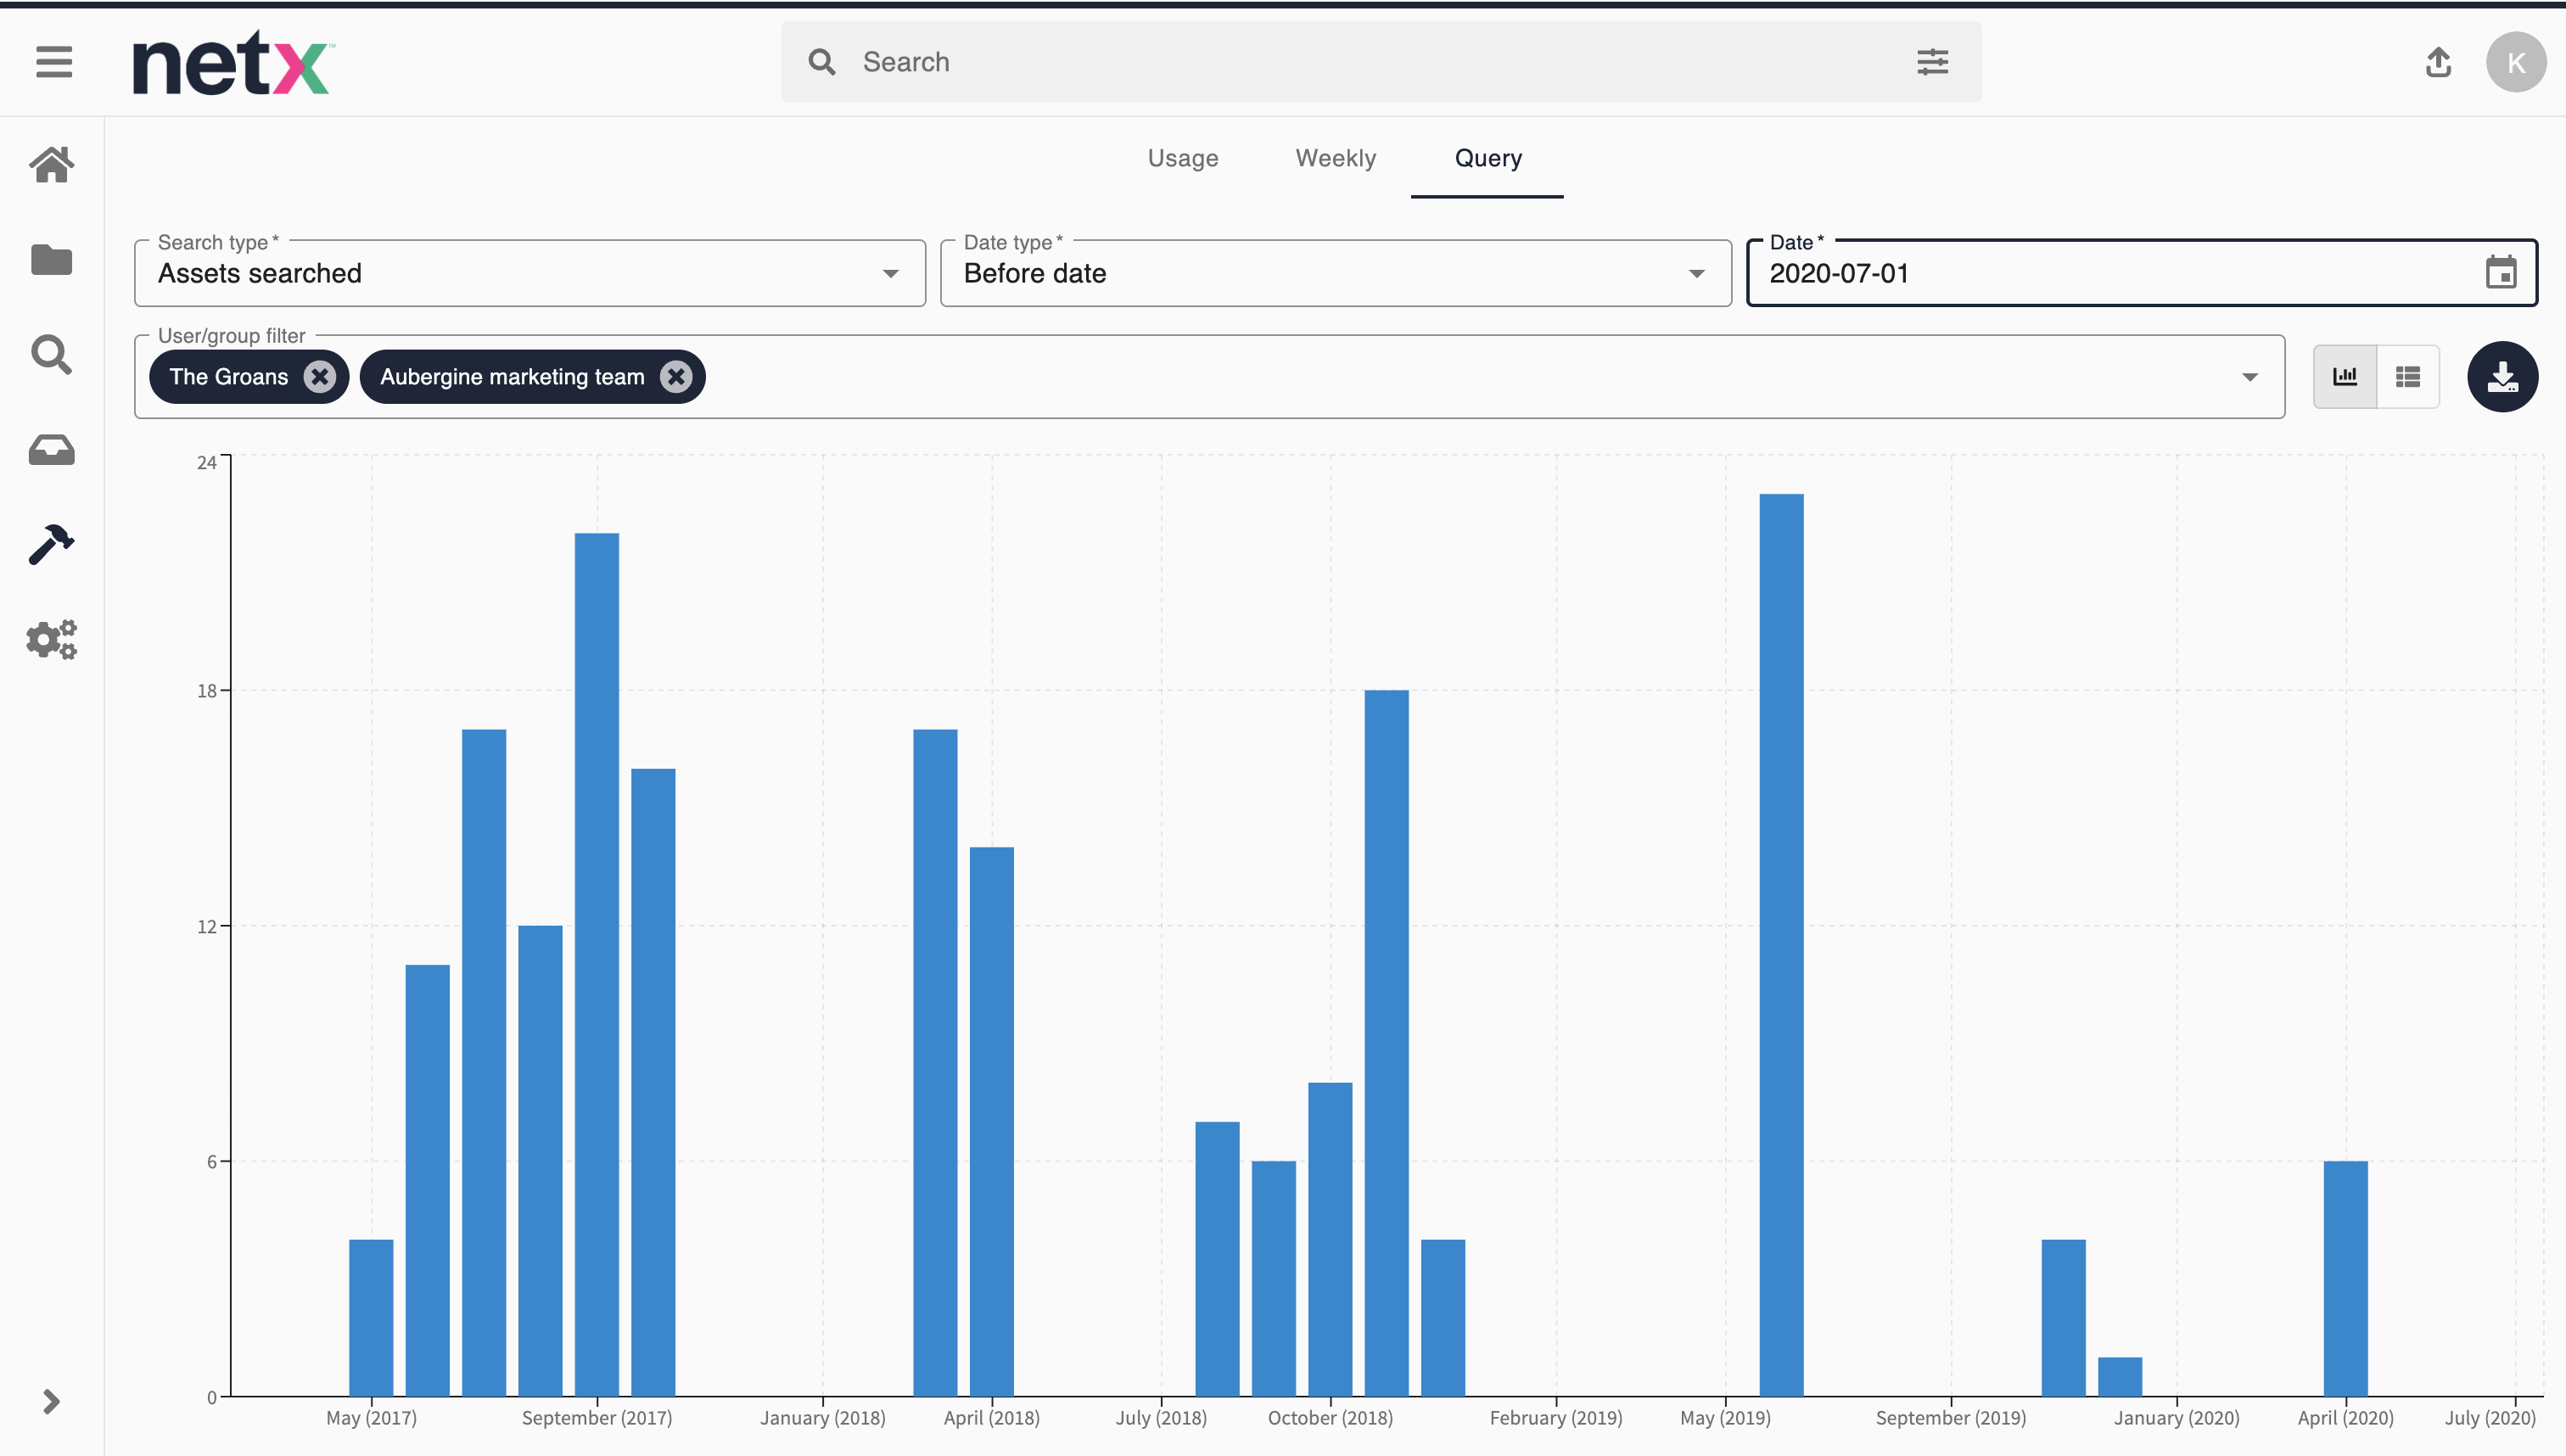Viewport: 2566px width, 1456px height.
Task: Open the System settings gears icon
Action: pos(52,640)
